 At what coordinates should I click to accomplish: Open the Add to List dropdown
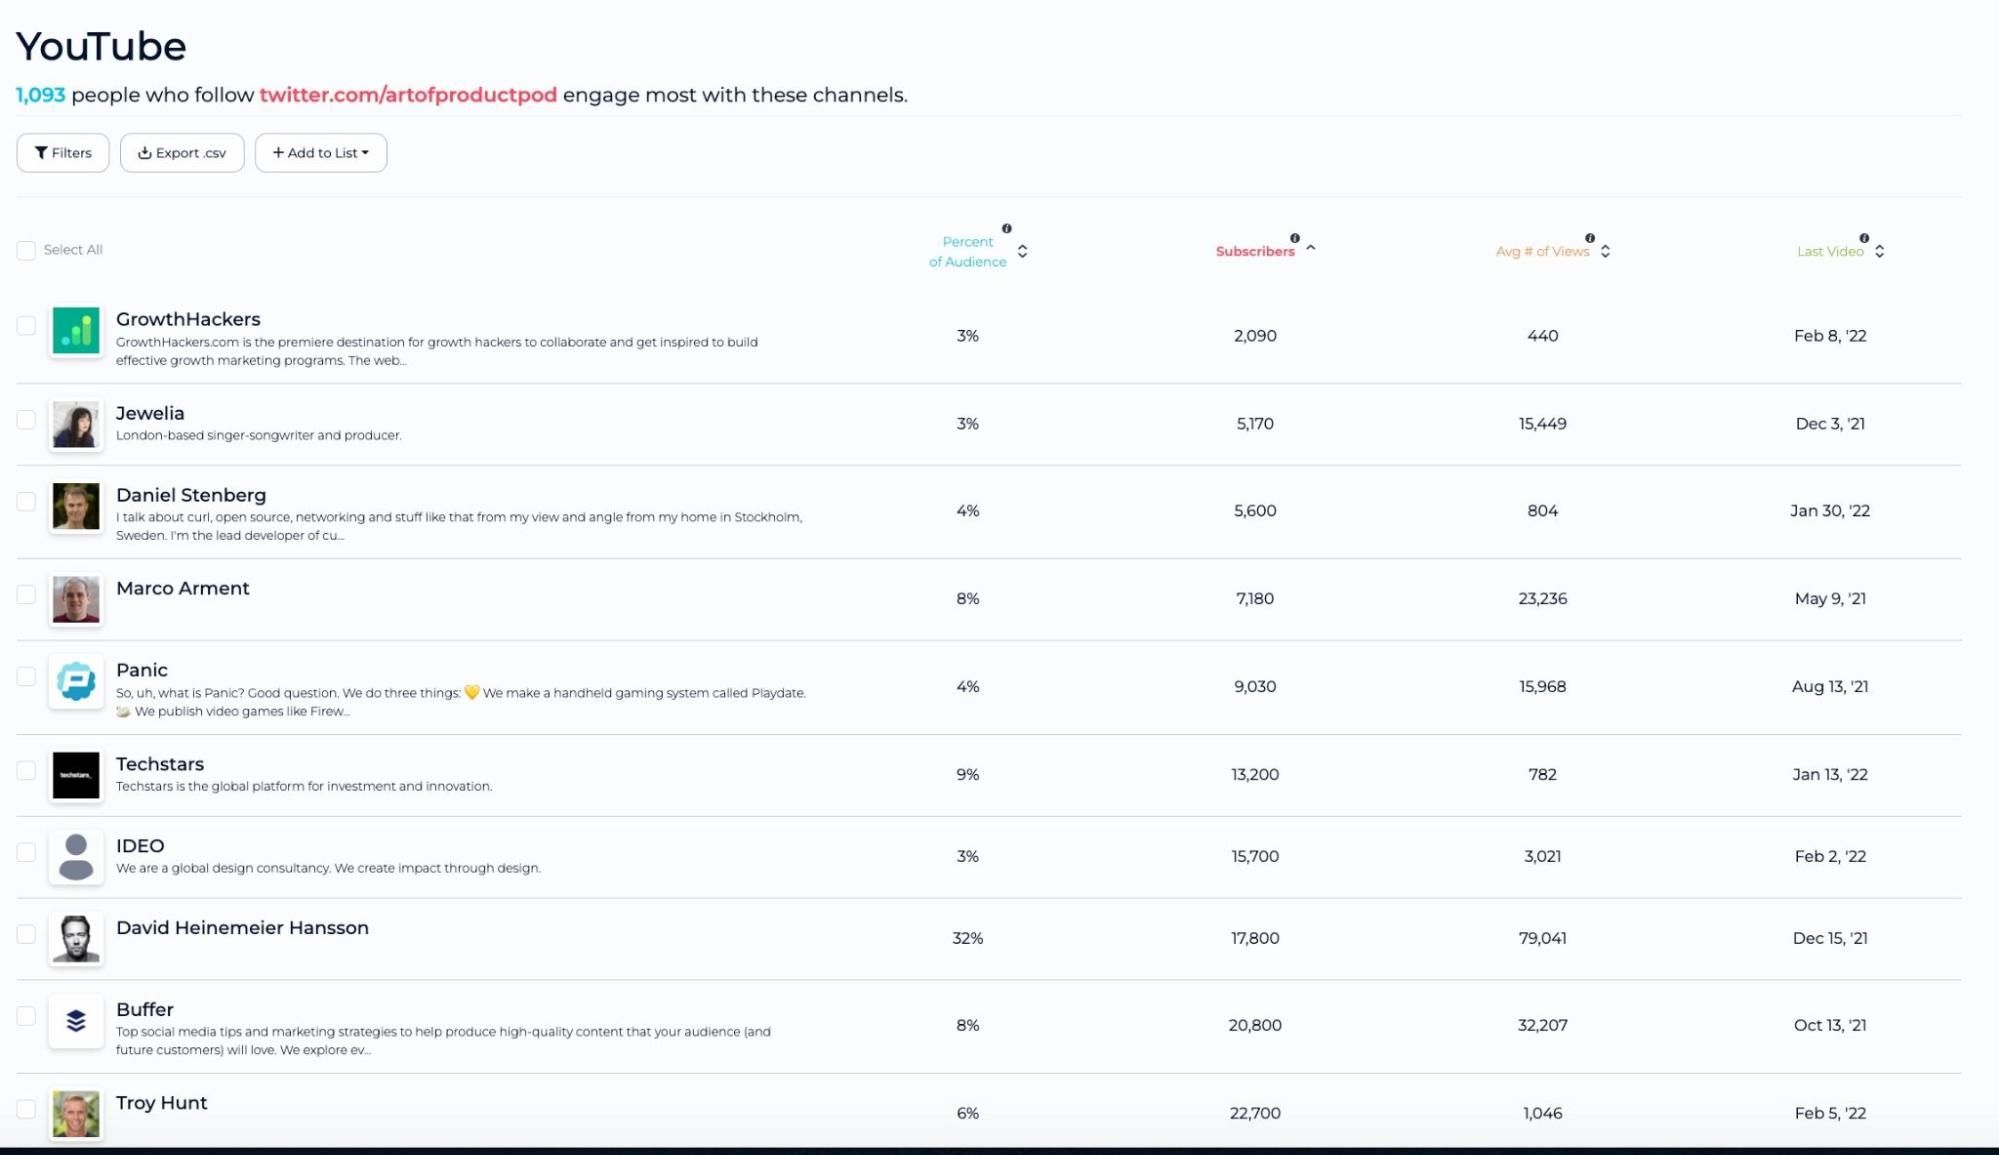pyautogui.click(x=320, y=153)
